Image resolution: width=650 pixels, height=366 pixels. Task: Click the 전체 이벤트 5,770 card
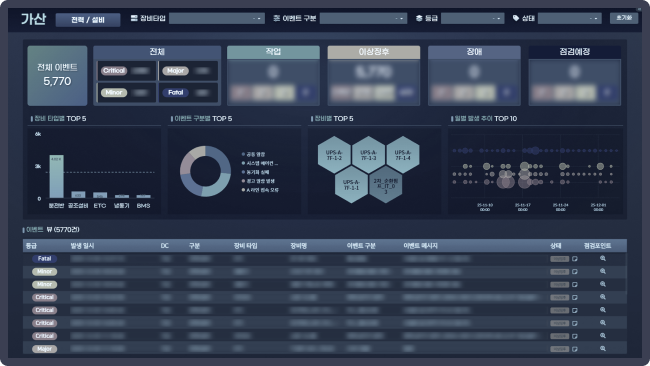tap(57, 75)
